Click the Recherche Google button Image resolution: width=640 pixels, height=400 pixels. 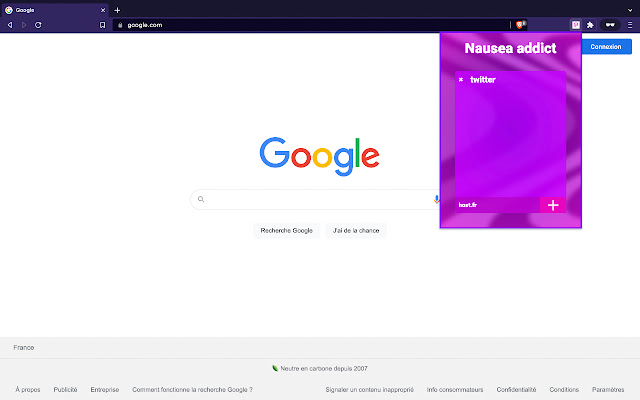(287, 231)
